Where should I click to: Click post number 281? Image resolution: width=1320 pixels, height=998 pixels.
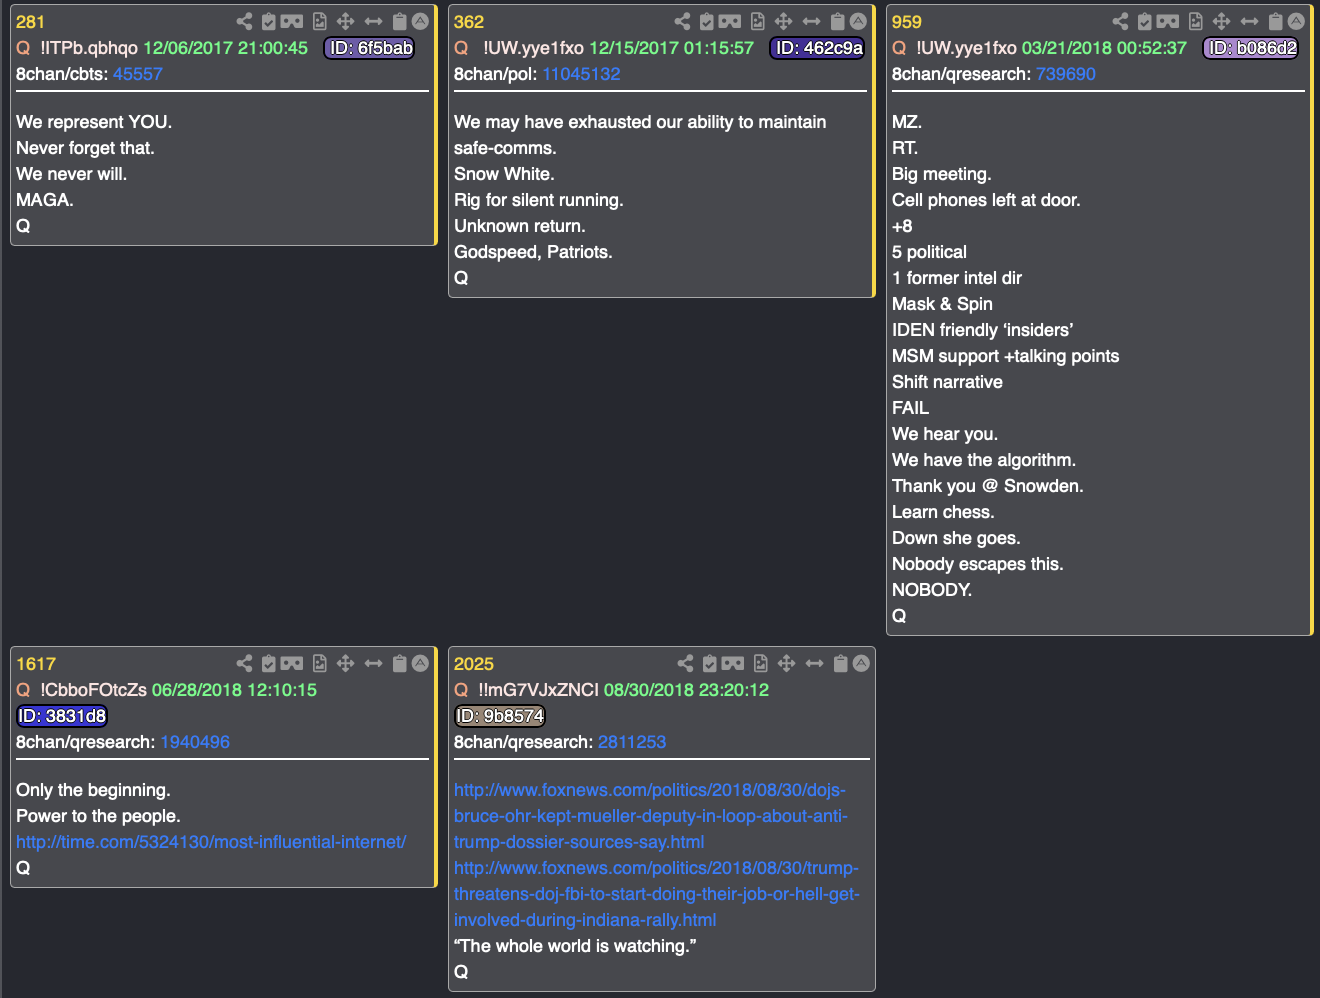(x=30, y=22)
